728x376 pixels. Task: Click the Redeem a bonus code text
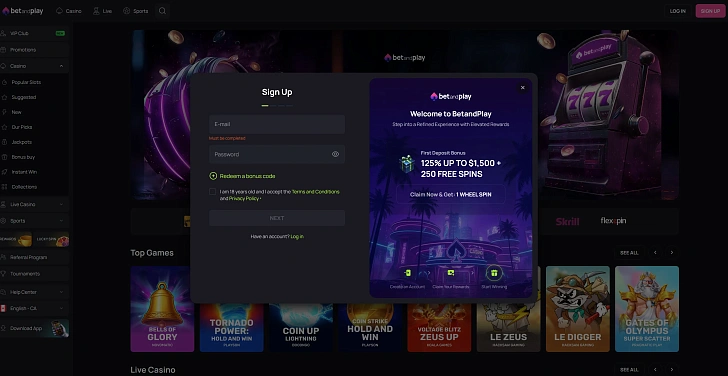[x=247, y=176]
